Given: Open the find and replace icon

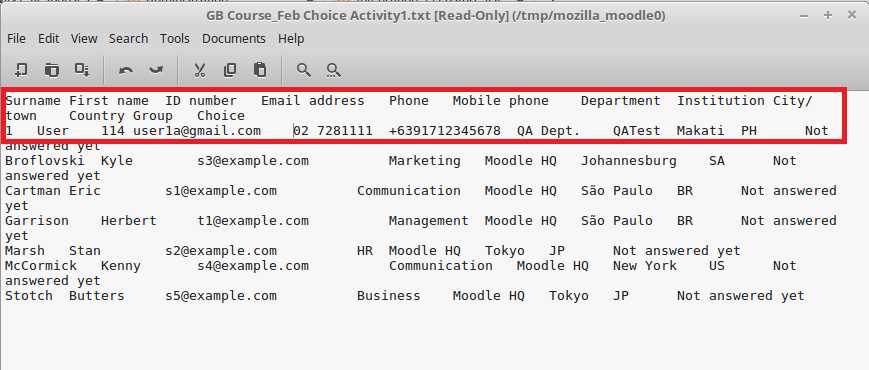Looking at the screenshot, I should pyautogui.click(x=334, y=70).
